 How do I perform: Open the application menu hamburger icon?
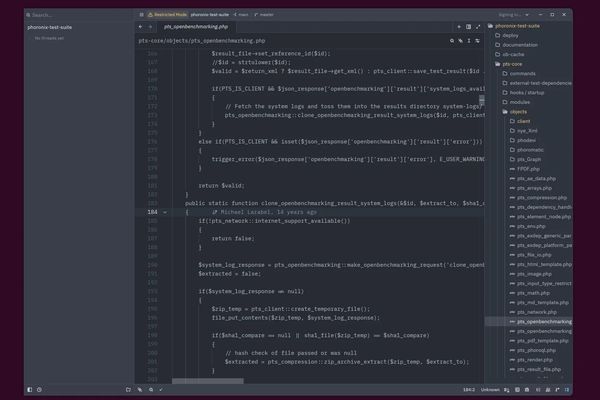[142, 15]
